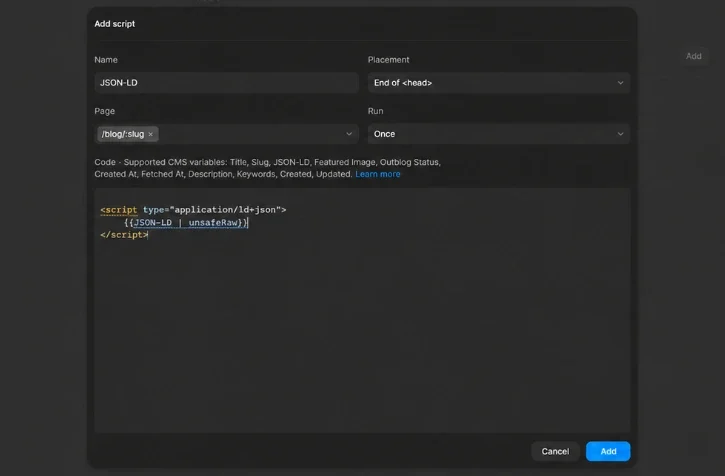Click the Page field chevron arrow
725x476 pixels.
(349, 134)
